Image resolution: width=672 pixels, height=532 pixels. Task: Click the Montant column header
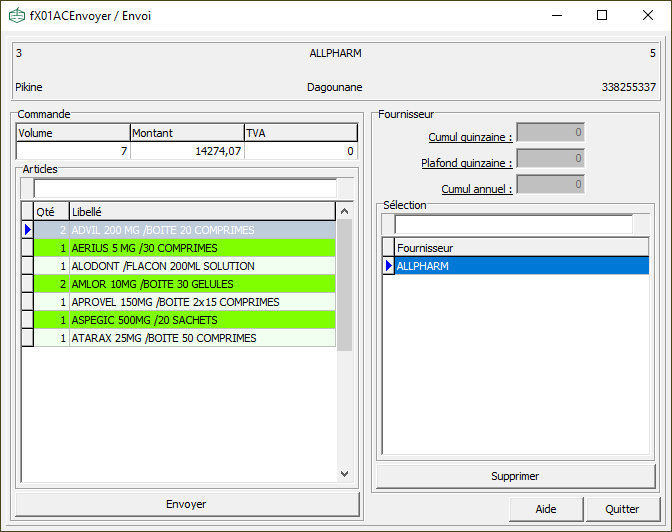click(187, 133)
